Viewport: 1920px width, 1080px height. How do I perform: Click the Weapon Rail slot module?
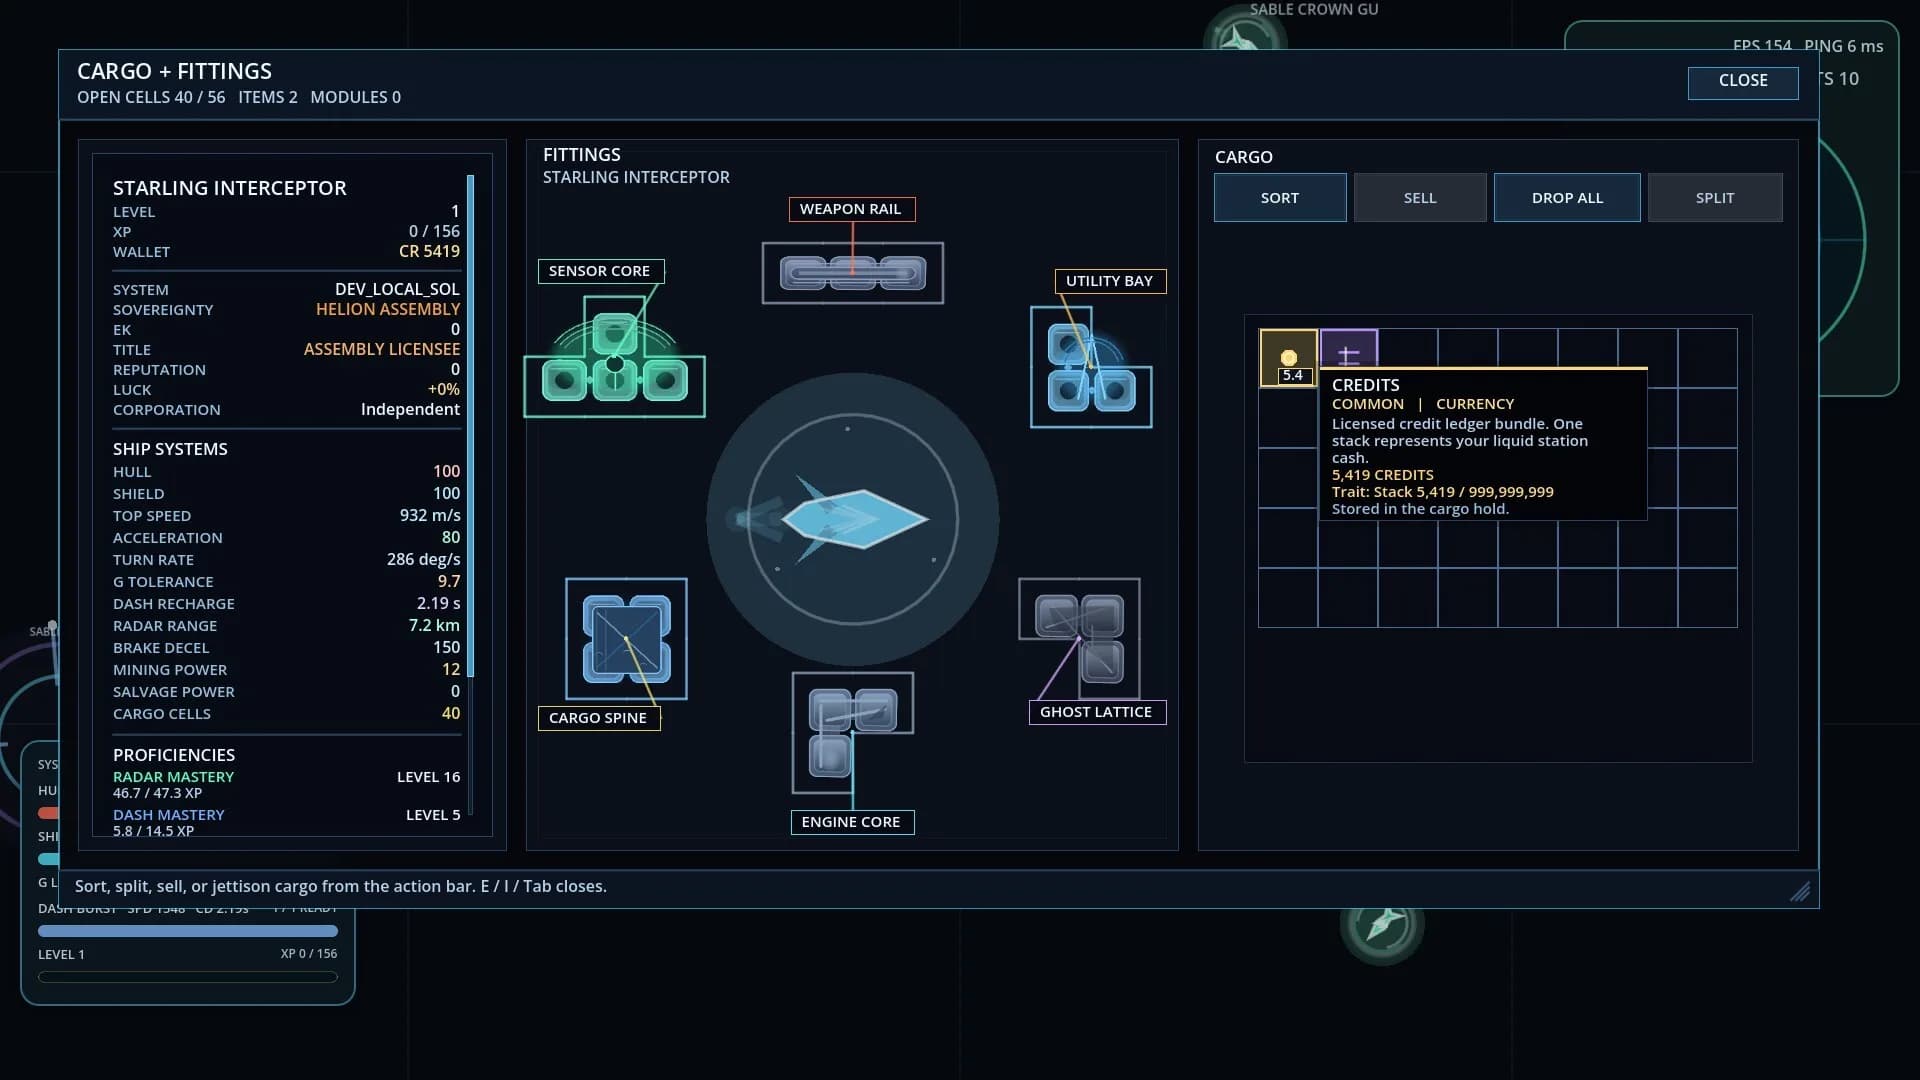[x=852, y=273]
